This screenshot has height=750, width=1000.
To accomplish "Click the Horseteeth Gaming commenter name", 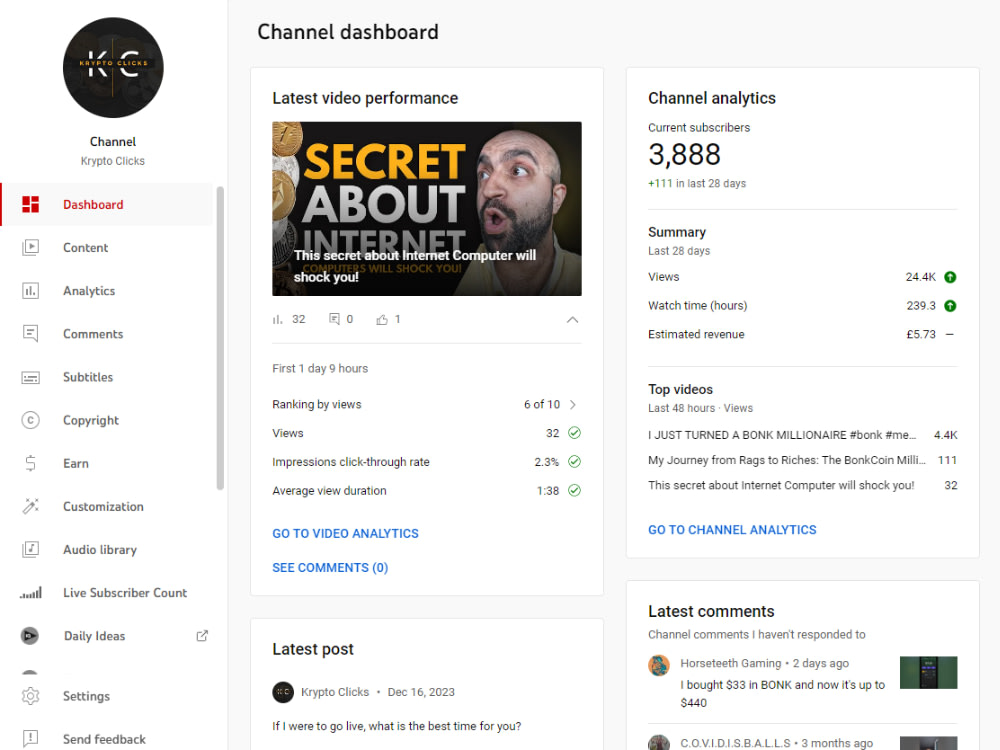I will tap(730, 663).
